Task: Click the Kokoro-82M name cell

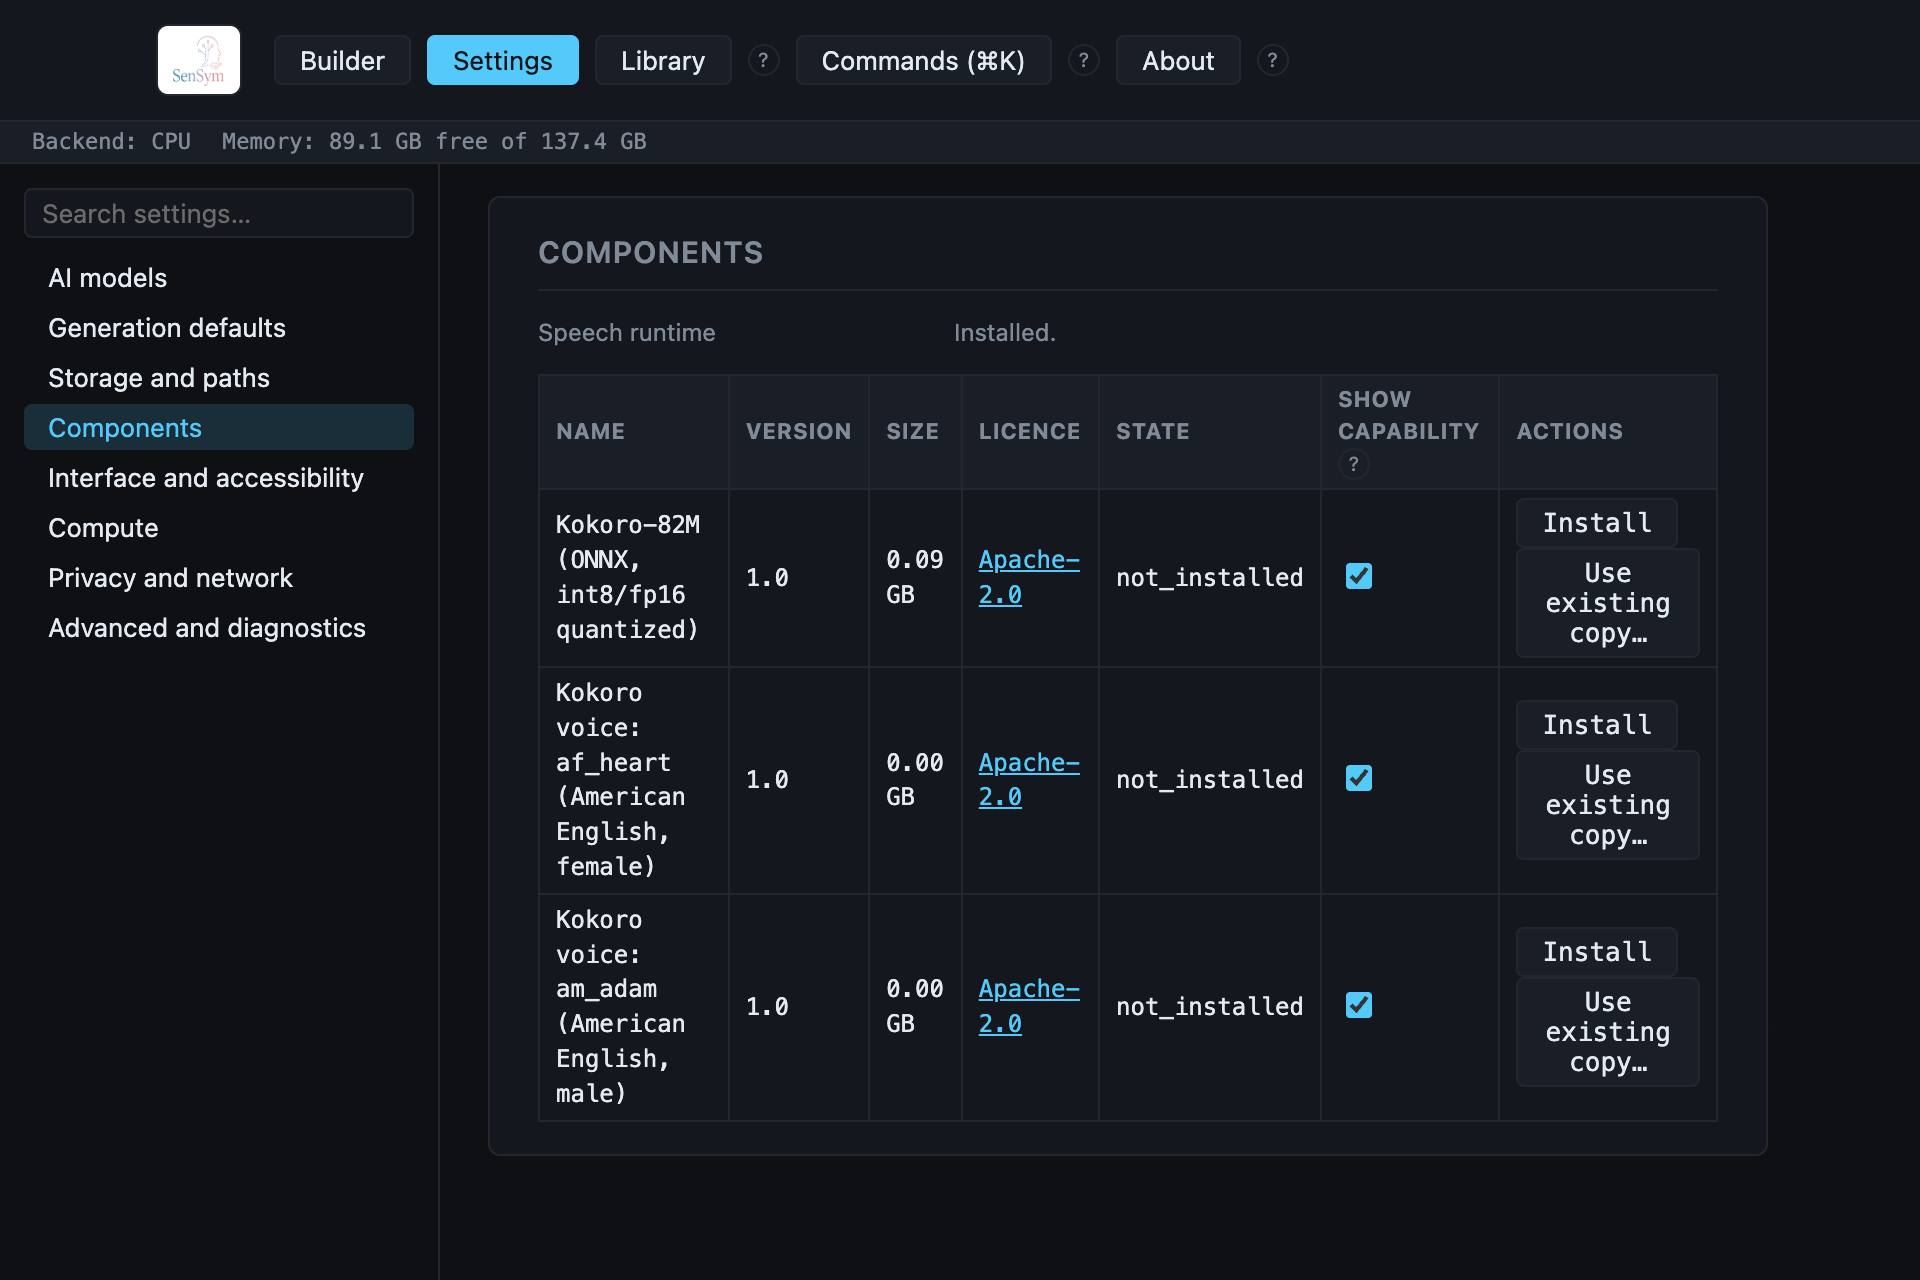Action: 633,577
